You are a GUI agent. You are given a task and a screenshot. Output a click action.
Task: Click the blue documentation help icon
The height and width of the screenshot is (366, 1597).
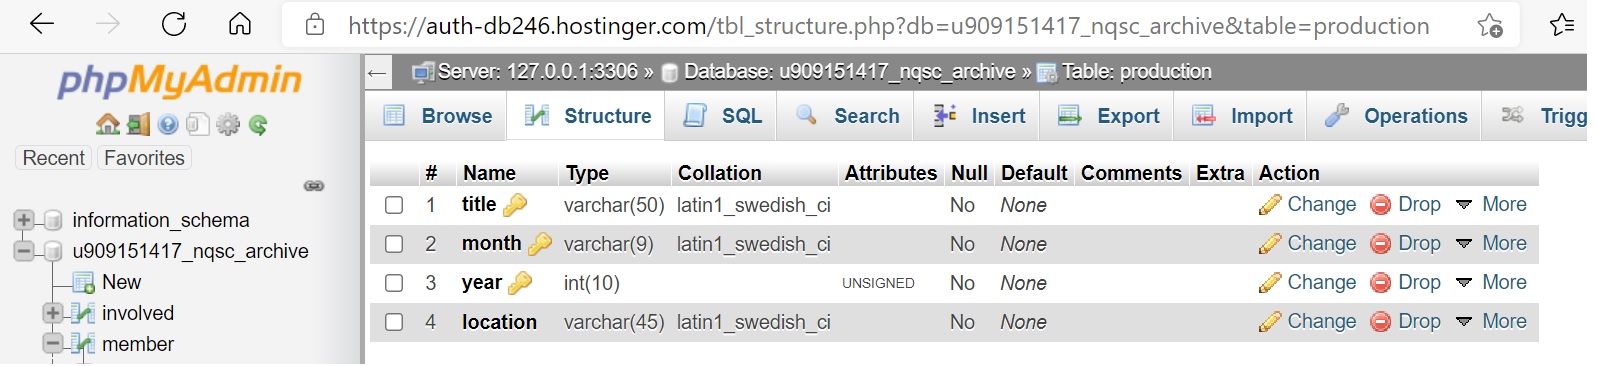click(168, 125)
